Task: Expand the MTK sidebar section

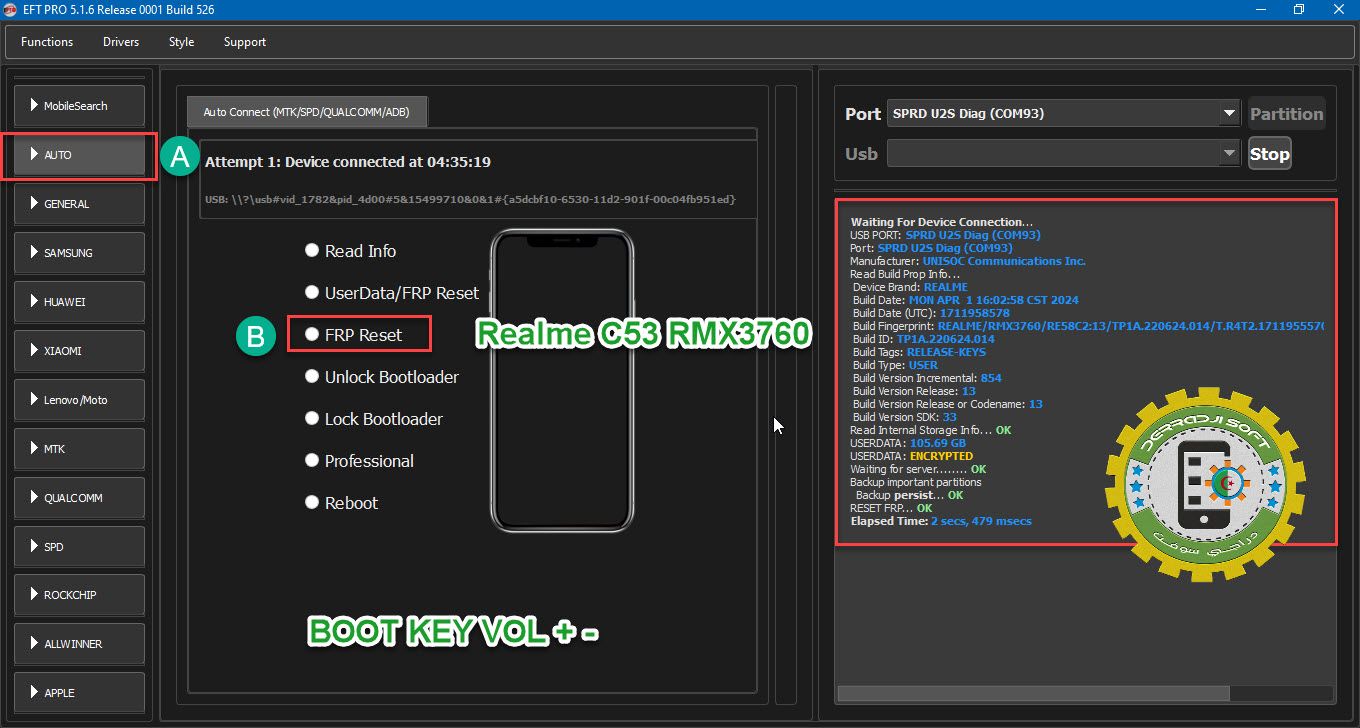Action: (80, 449)
